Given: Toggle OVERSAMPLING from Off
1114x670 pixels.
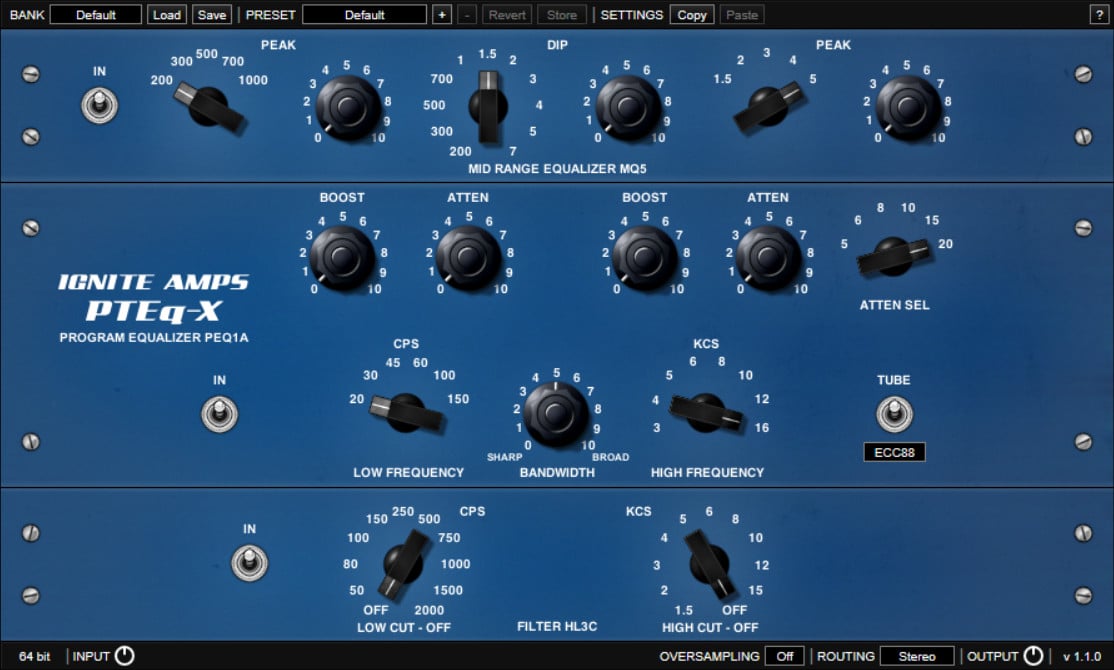Looking at the screenshot, I should click(784, 656).
